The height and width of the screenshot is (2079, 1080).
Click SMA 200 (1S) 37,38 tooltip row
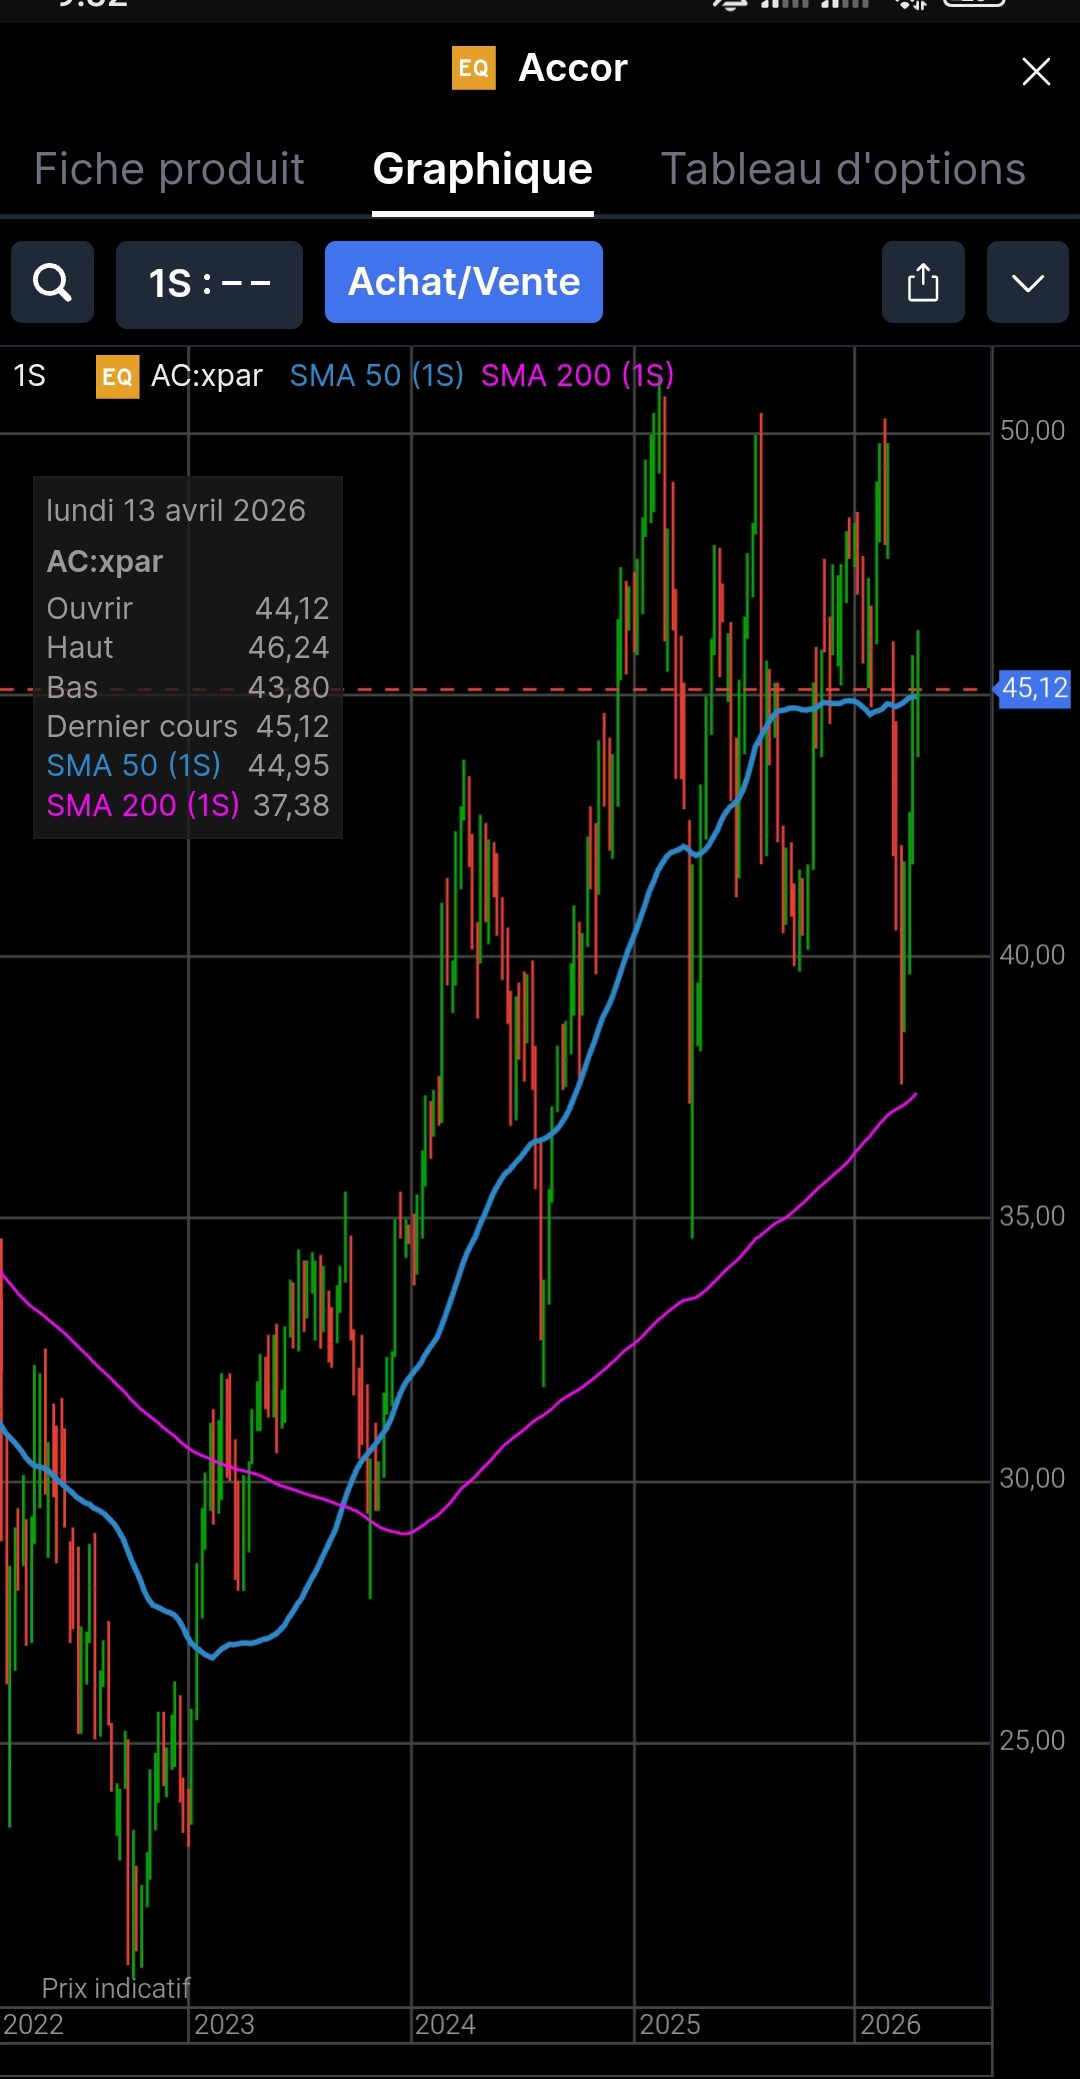pyautogui.click(x=188, y=805)
